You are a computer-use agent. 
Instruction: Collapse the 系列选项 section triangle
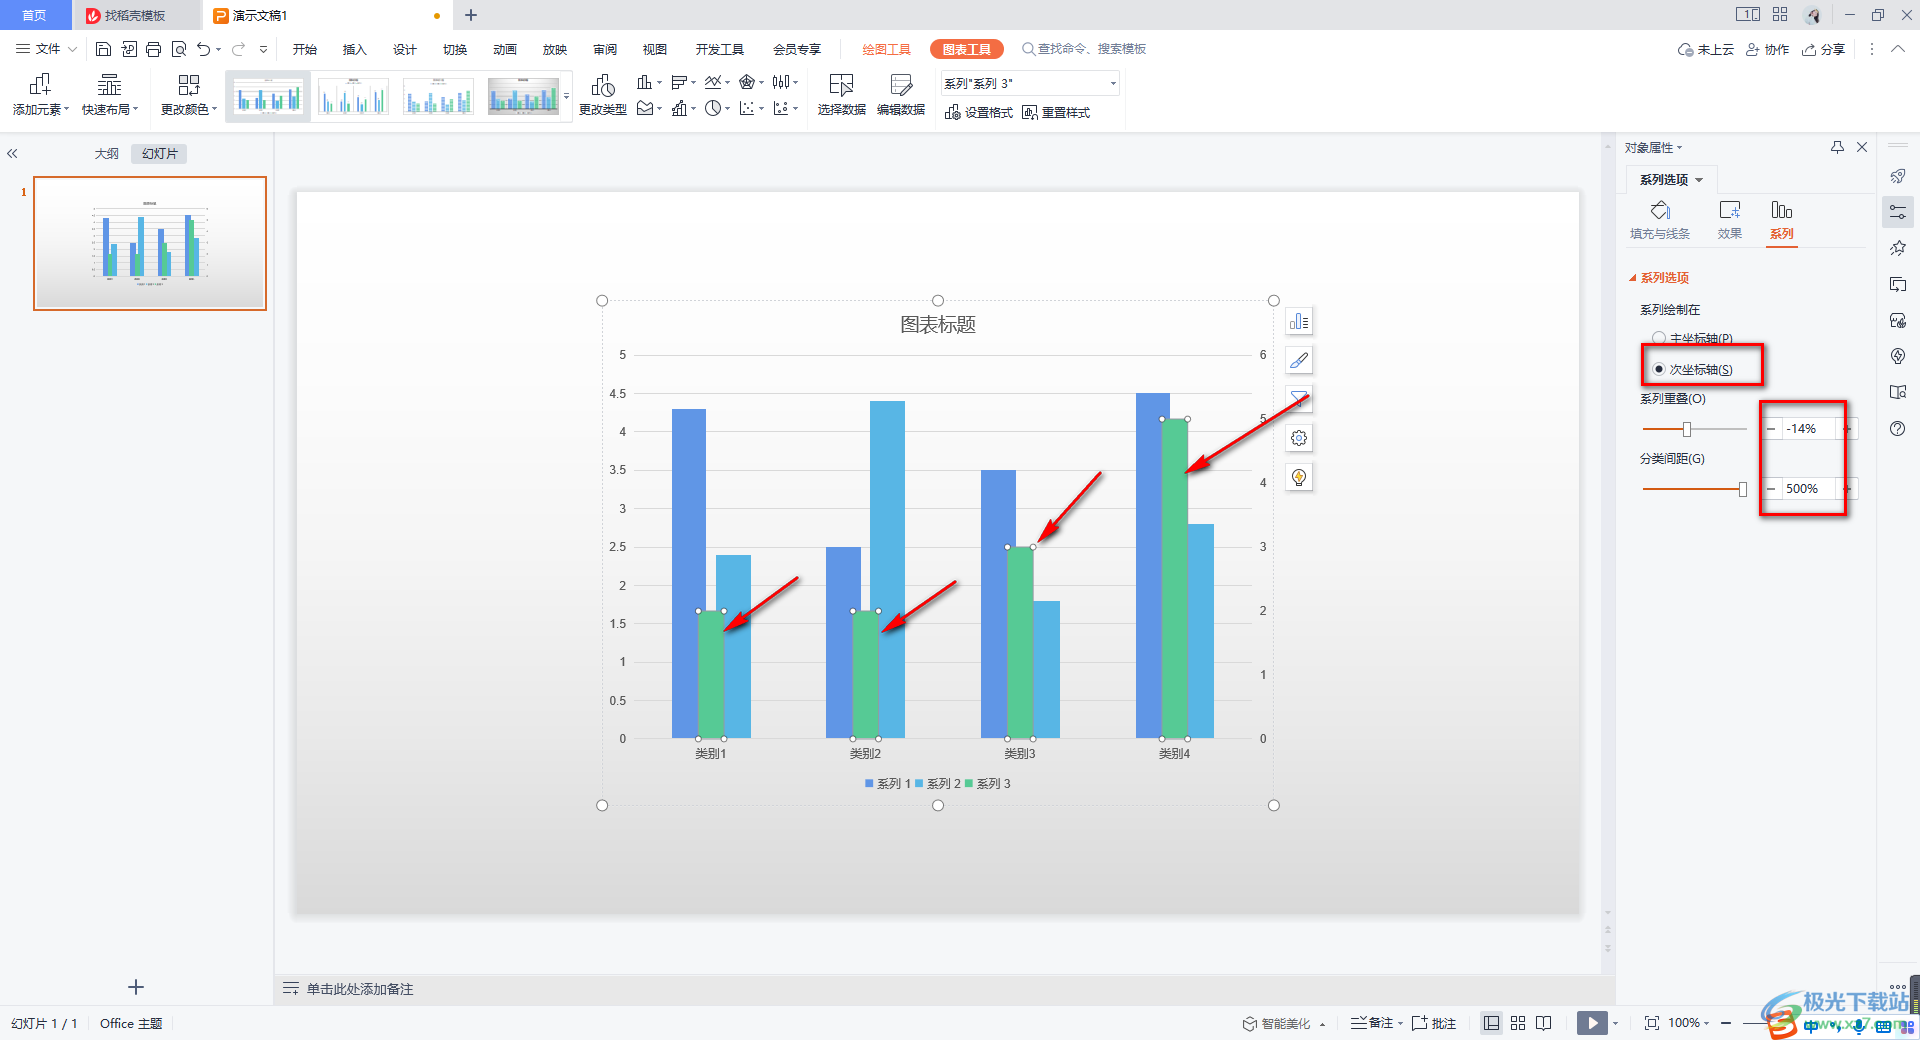[1633, 278]
